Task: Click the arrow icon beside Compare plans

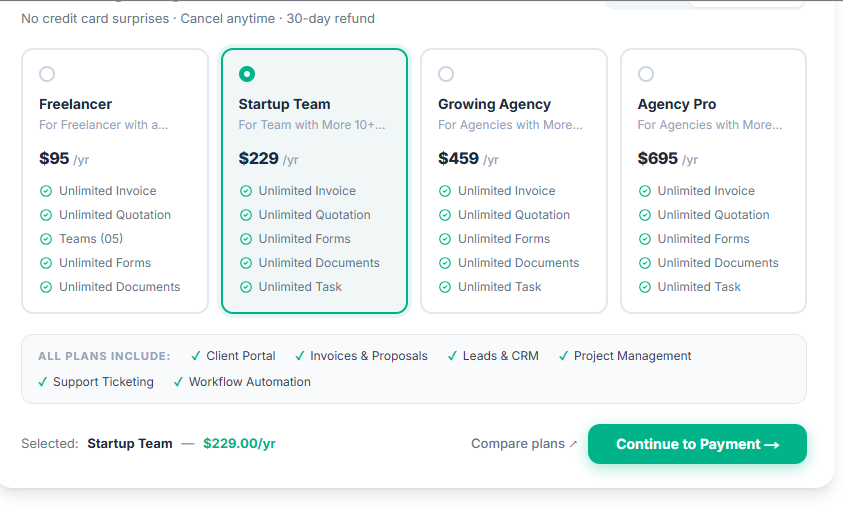Action: 573,444
